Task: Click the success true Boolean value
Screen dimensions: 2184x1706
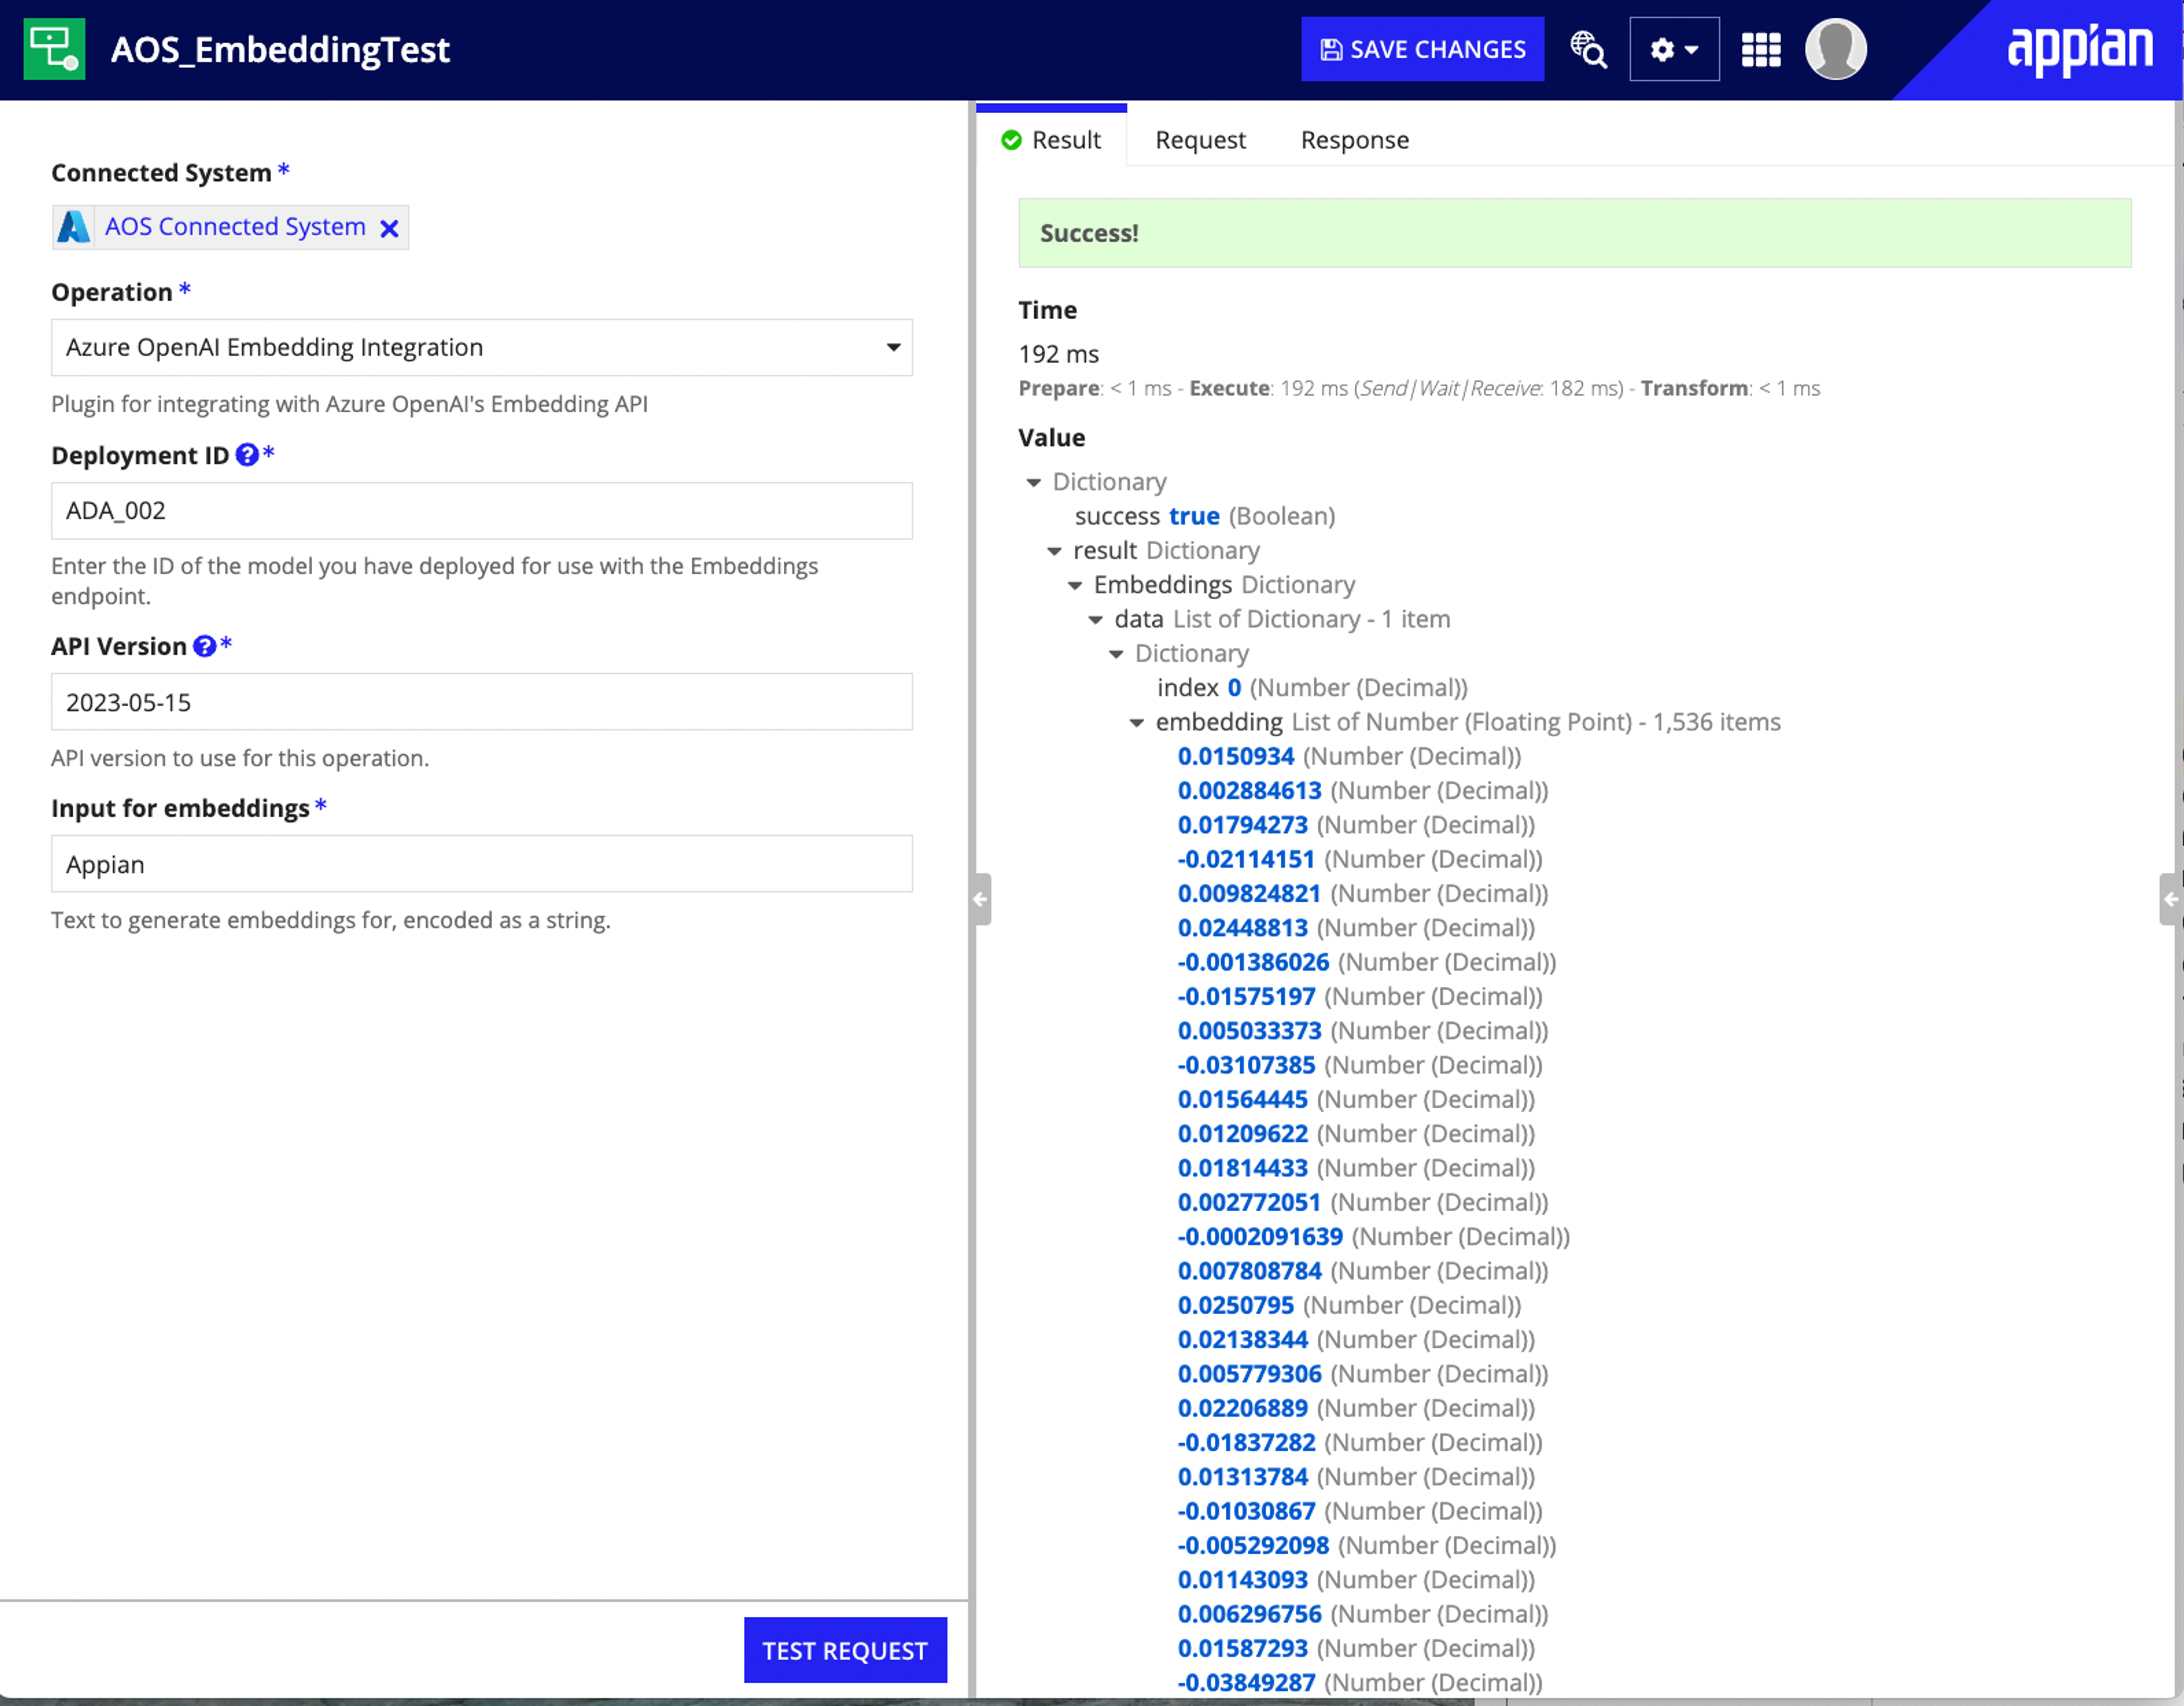Action: coord(1194,516)
